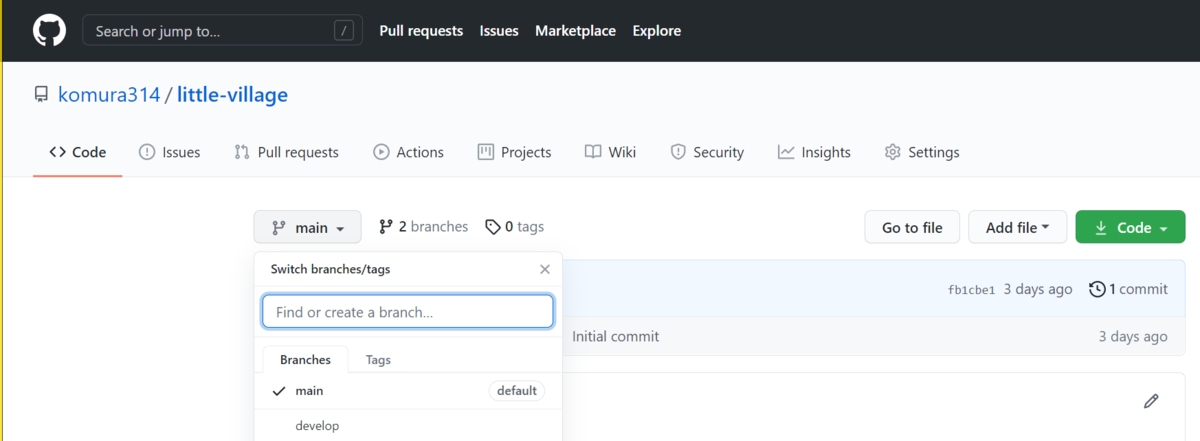This screenshot has width=1200, height=441.
Task: Select the main branch in list
Action: click(x=408, y=391)
